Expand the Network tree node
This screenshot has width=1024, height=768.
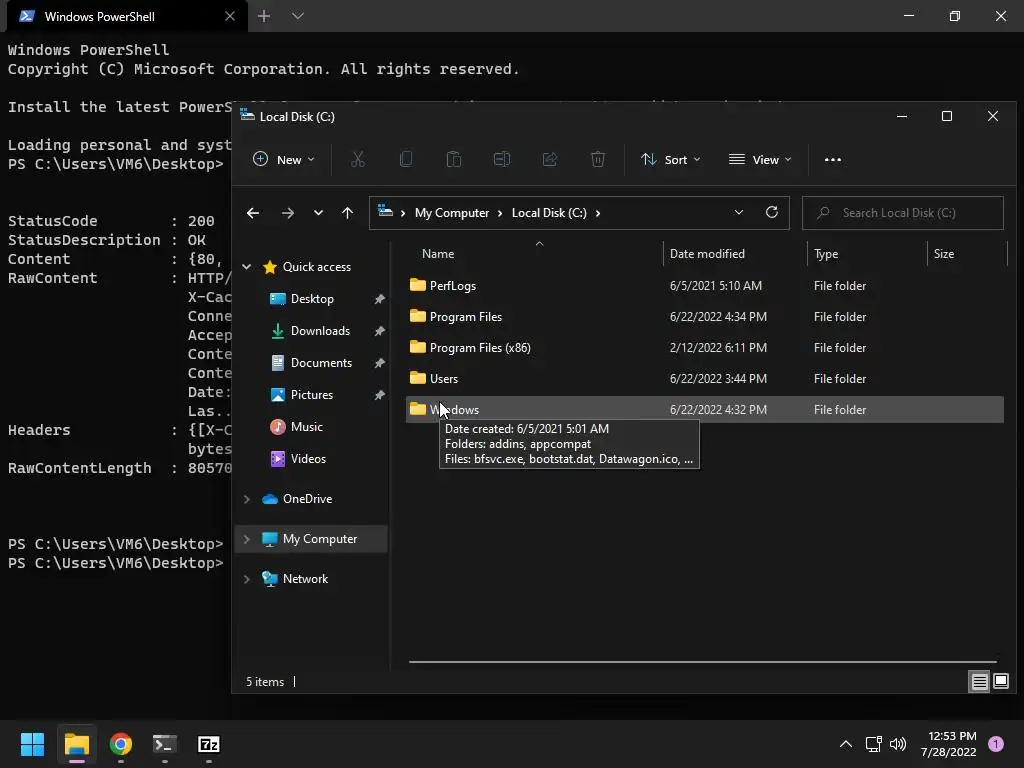coord(247,579)
